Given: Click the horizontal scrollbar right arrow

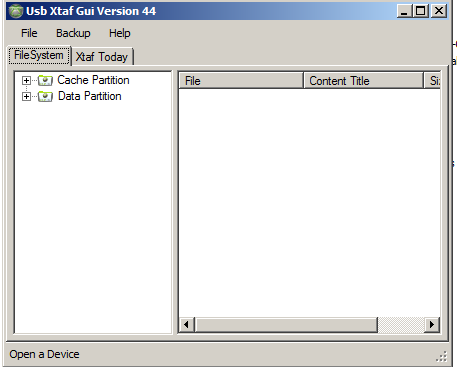Looking at the screenshot, I should pos(432,325).
